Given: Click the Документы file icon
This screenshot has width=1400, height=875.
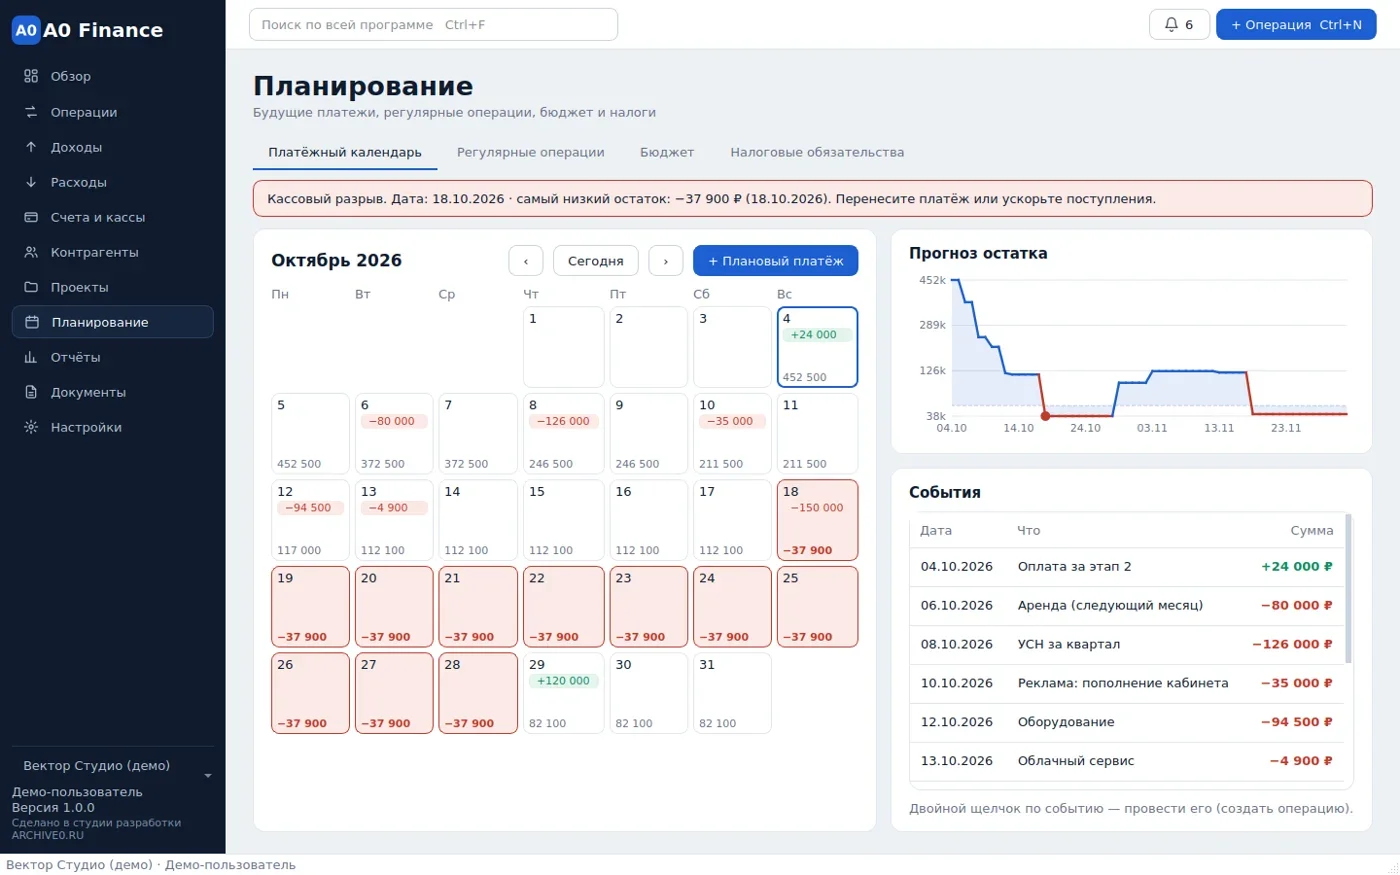Looking at the screenshot, I should pyautogui.click(x=31, y=392).
